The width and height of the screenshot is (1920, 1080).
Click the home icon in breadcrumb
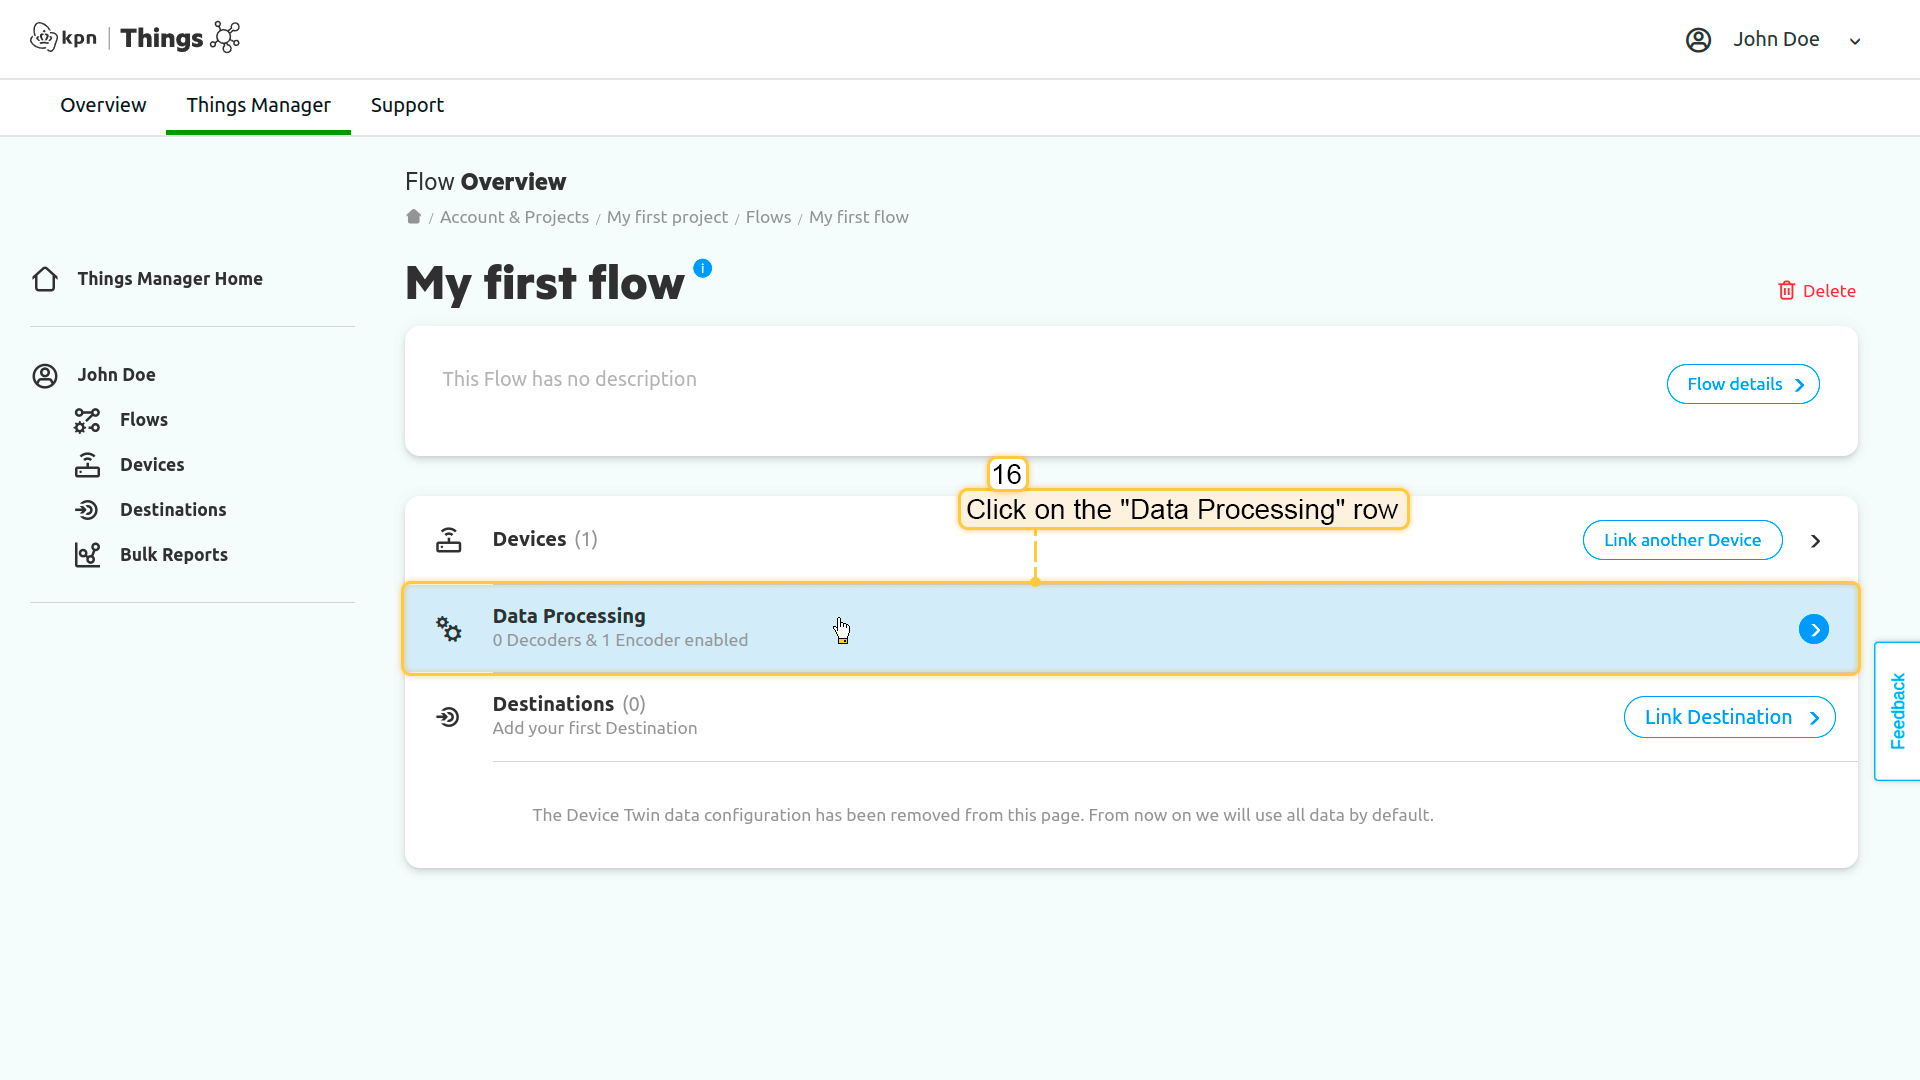(x=413, y=217)
